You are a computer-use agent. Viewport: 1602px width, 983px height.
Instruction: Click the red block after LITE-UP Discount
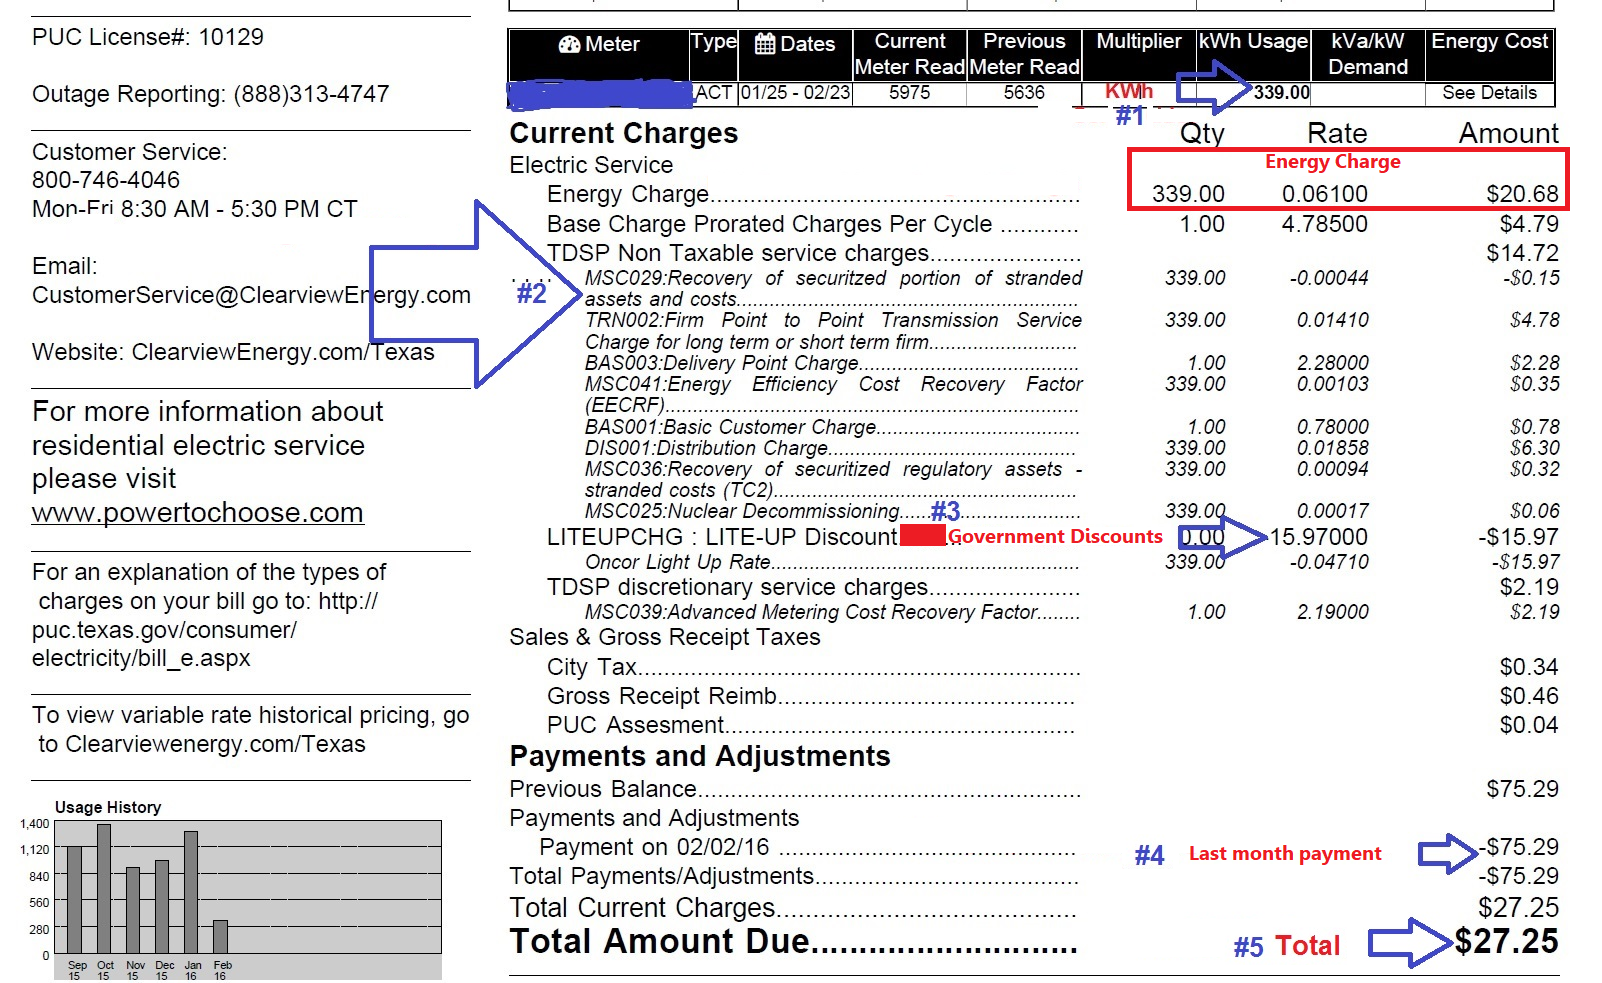(x=922, y=537)
